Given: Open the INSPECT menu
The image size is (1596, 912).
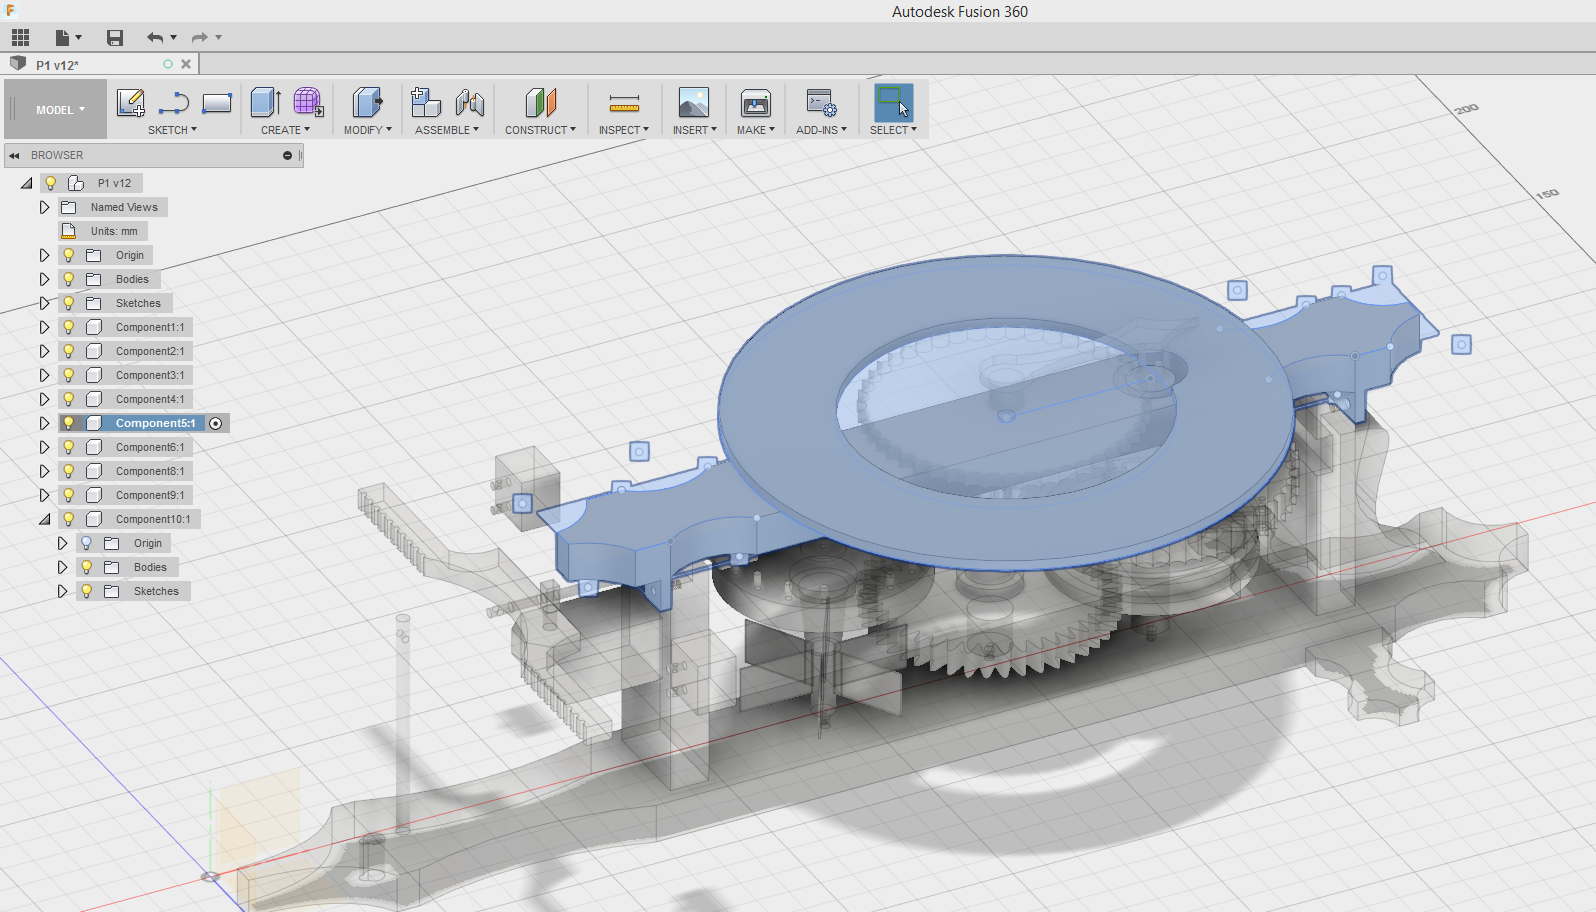Looking at the screenshot, I should coord(623,130).
